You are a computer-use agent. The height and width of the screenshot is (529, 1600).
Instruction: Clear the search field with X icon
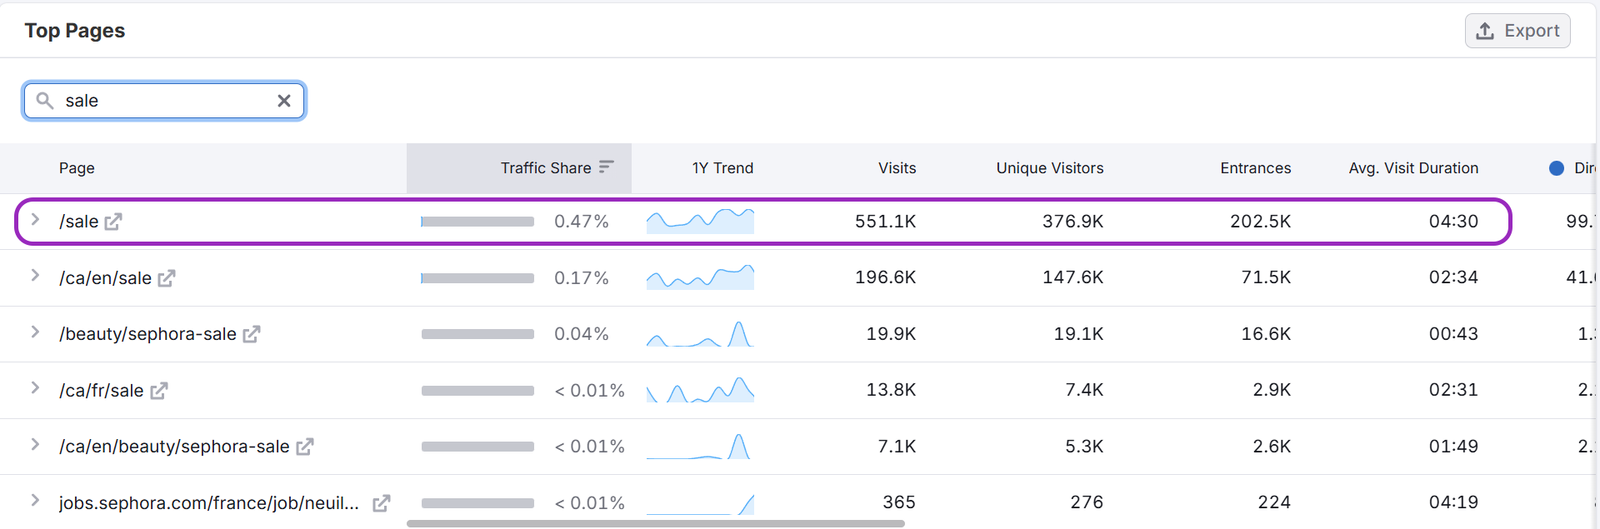click(284, 101)
